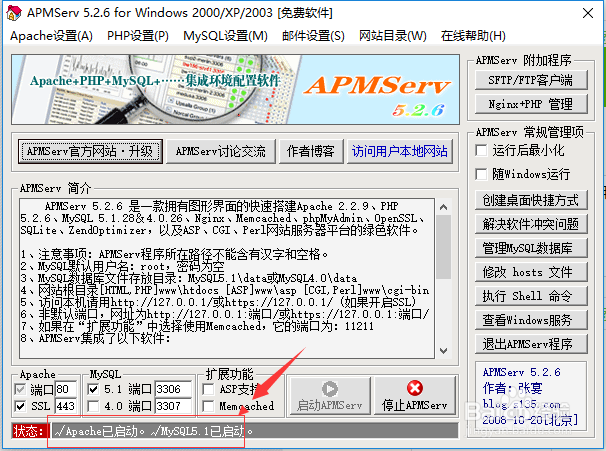Click 修改 hosts 文件 button

click(x=531, y=272)
